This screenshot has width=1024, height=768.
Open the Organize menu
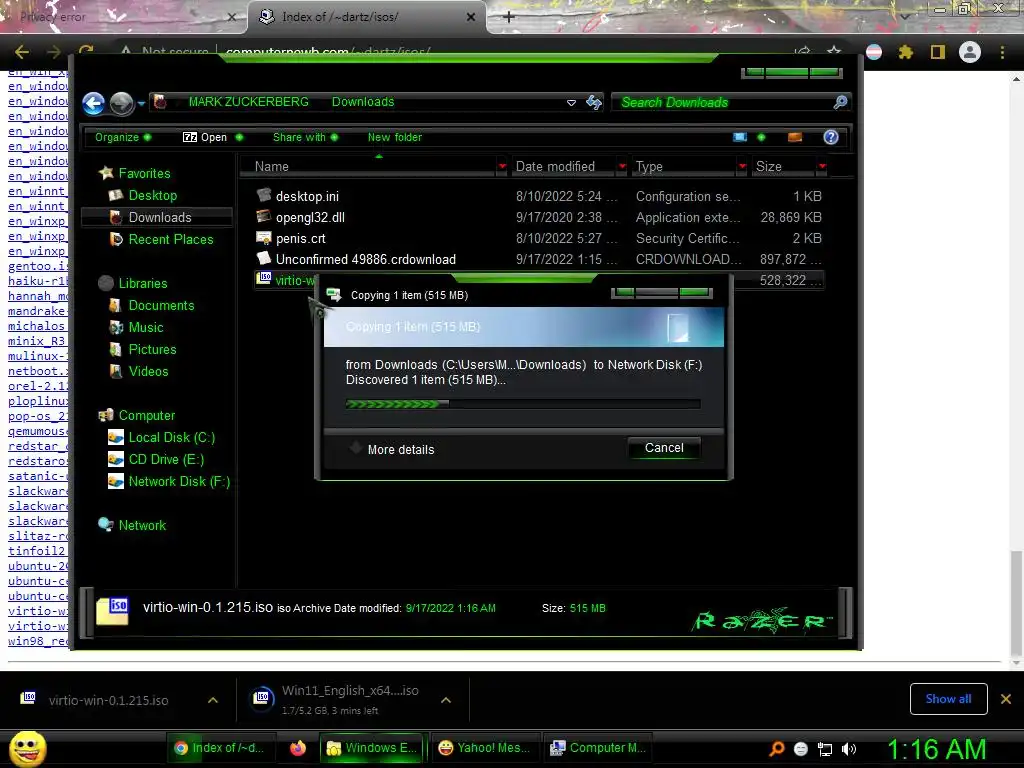[123, 137]
